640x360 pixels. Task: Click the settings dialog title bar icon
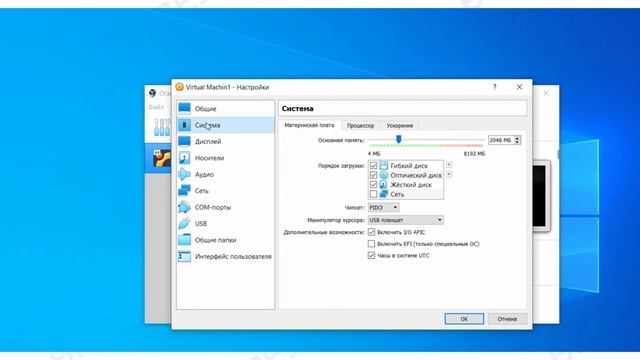[179, 87]
